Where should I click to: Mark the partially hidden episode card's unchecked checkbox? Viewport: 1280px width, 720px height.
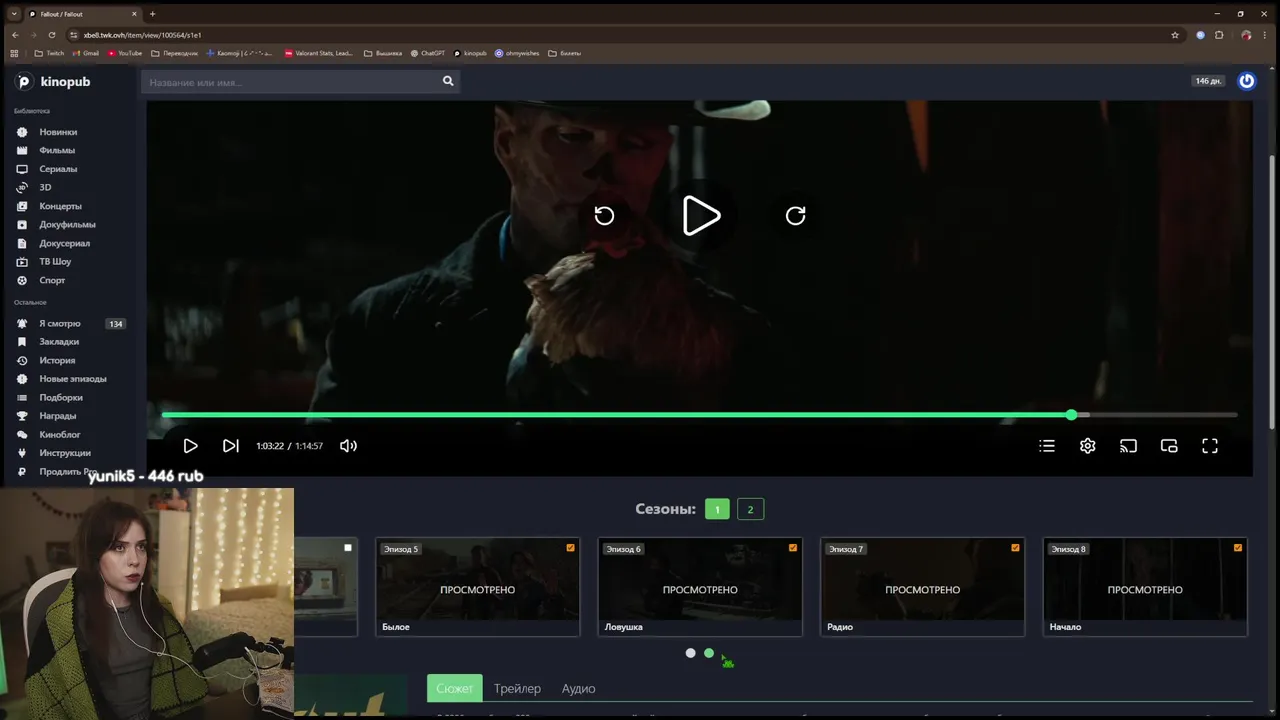(x=348, y=548)
